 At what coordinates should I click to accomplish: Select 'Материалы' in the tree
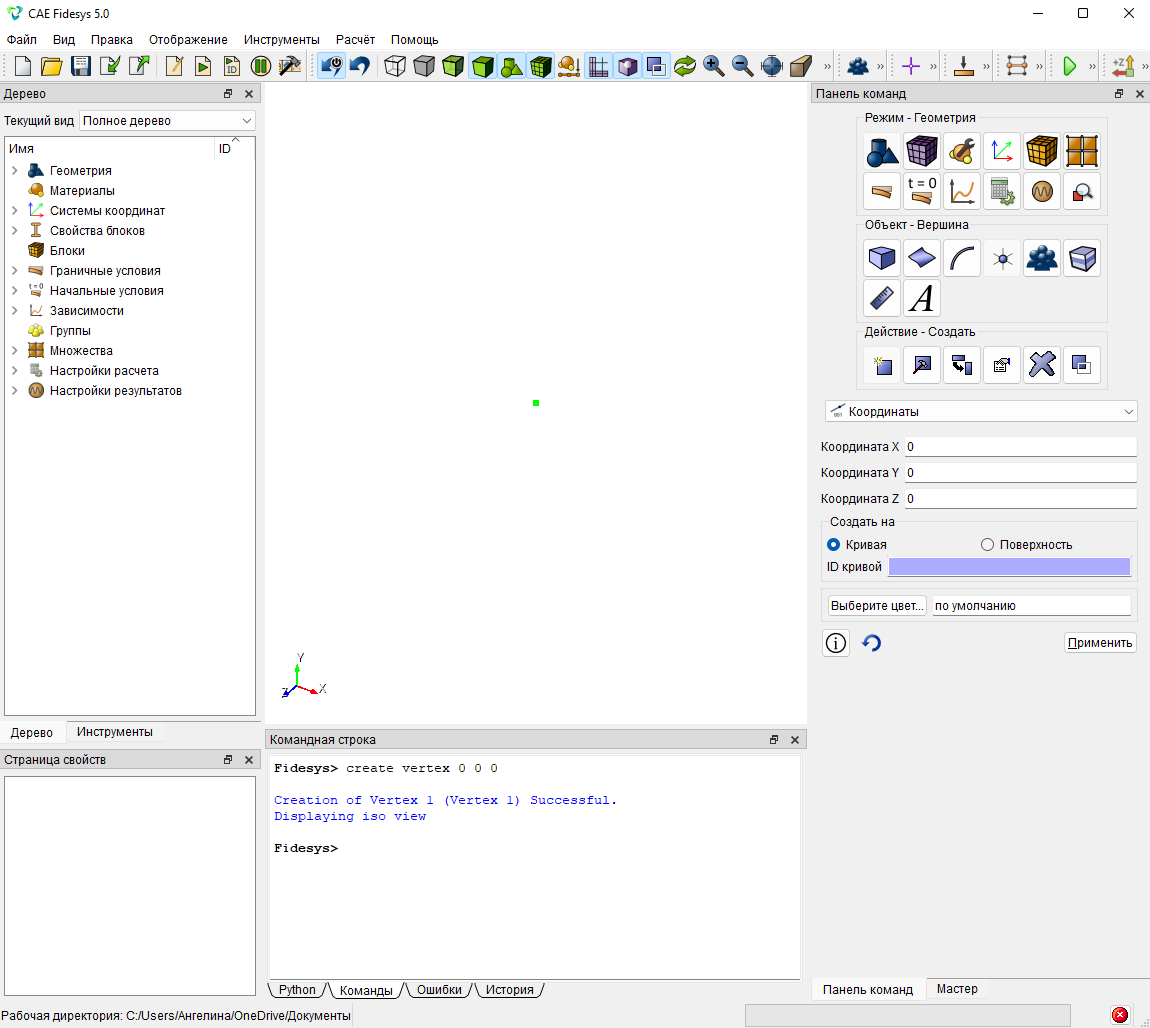[x=82, y=191]
